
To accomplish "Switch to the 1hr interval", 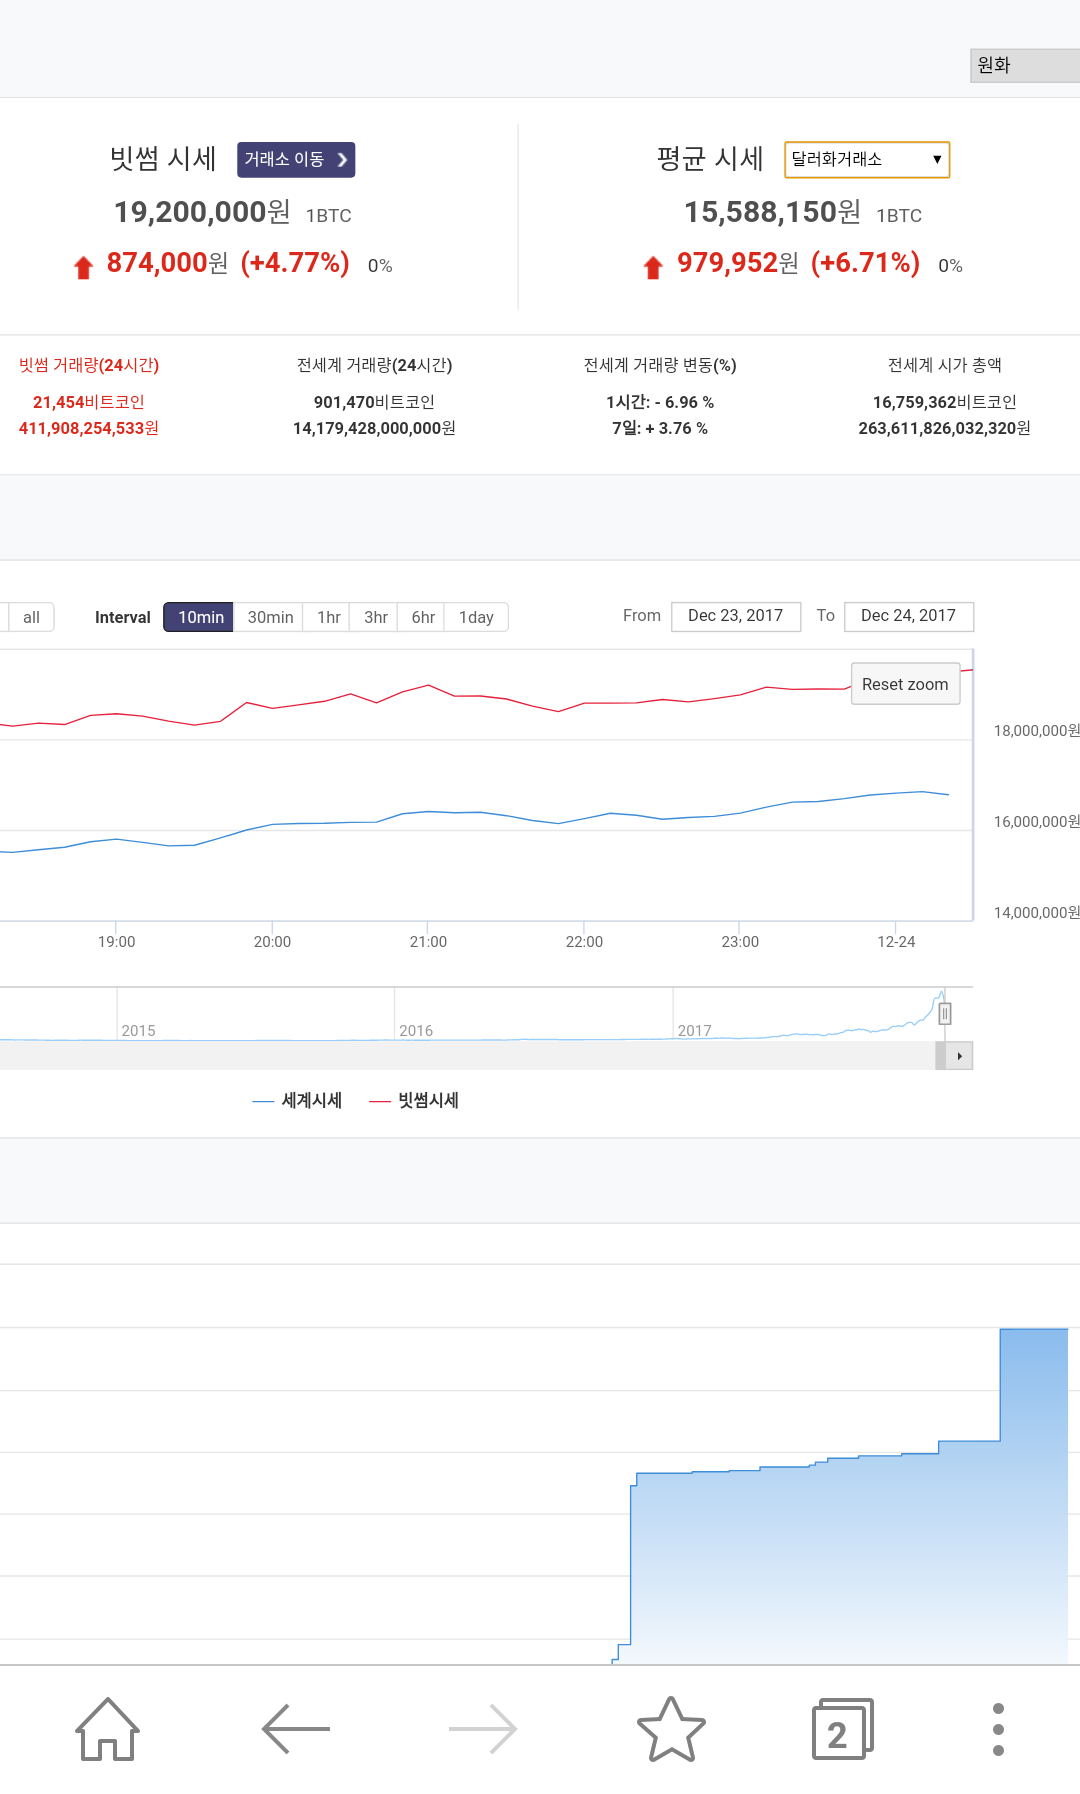I will pyautogui.click(x=328, y=617).
